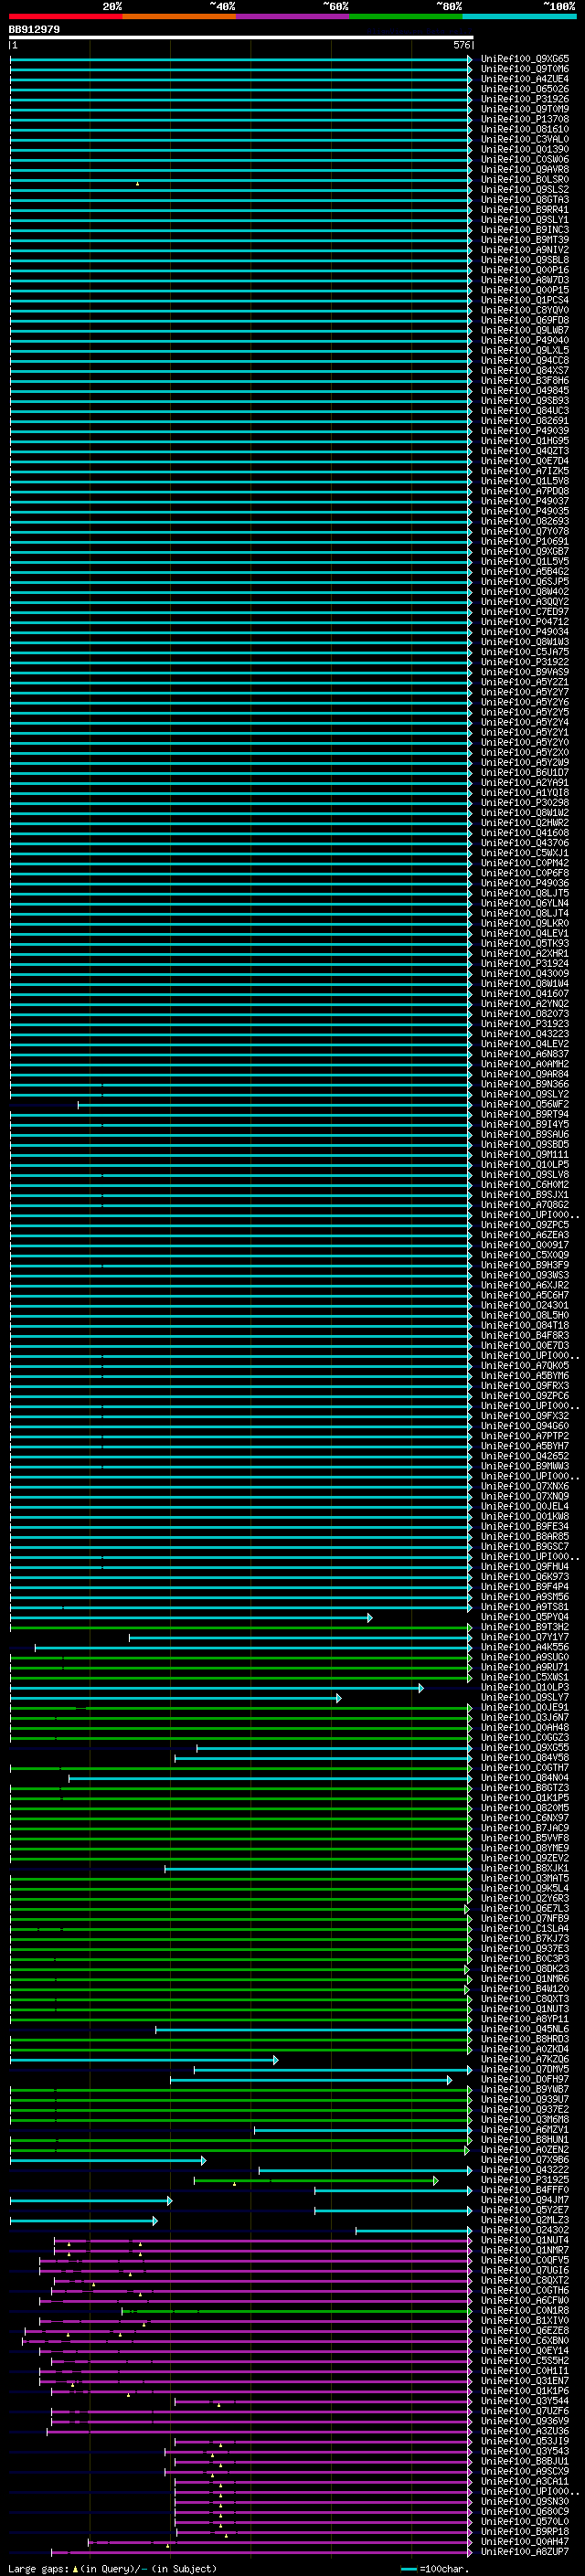Select the BB912979 query label
Screen dimensions: 585x2576
point(34,30)
